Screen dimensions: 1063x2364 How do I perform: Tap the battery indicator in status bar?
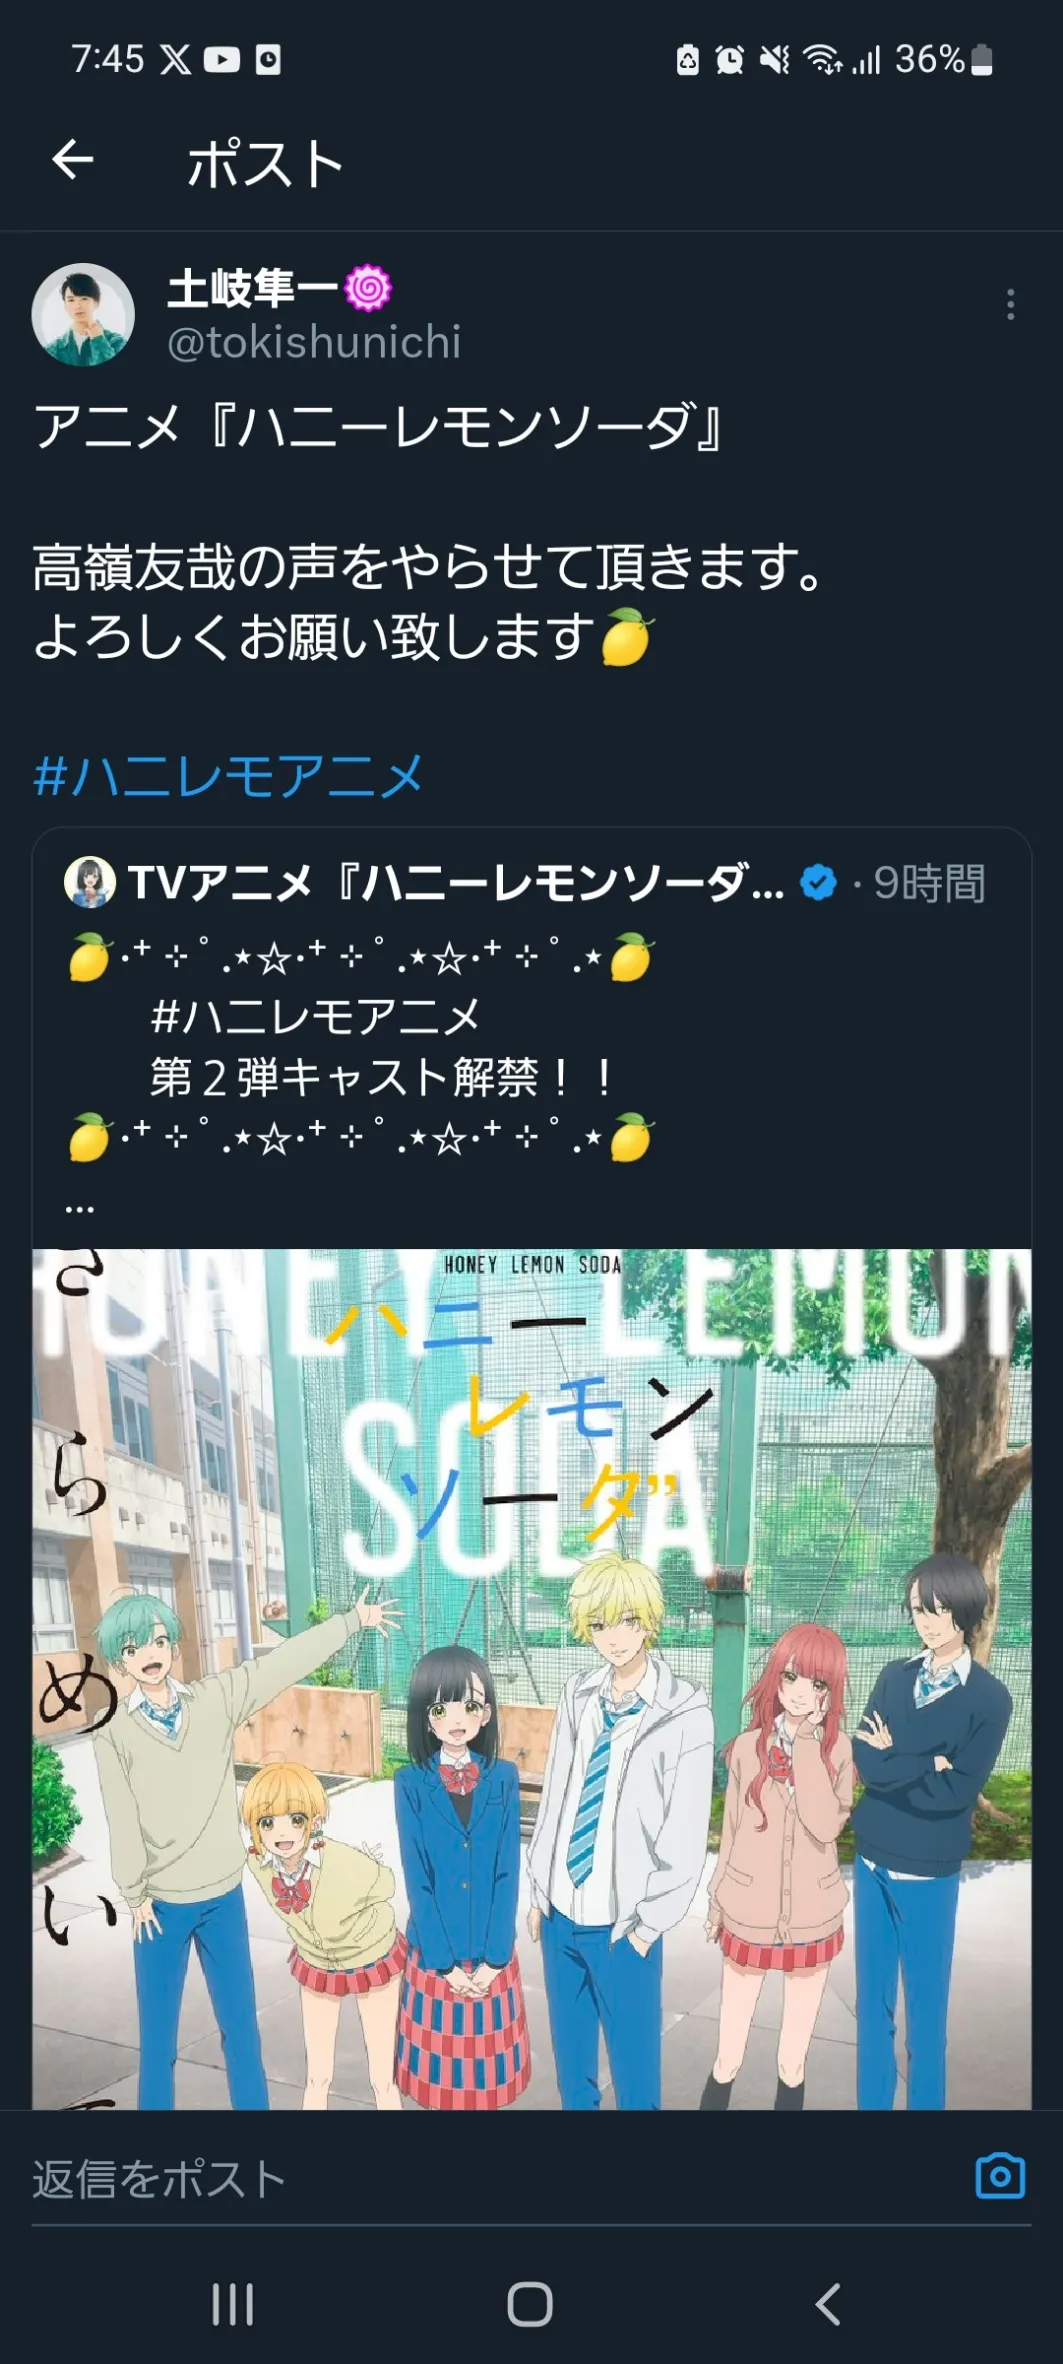click(x=982, y=60)
